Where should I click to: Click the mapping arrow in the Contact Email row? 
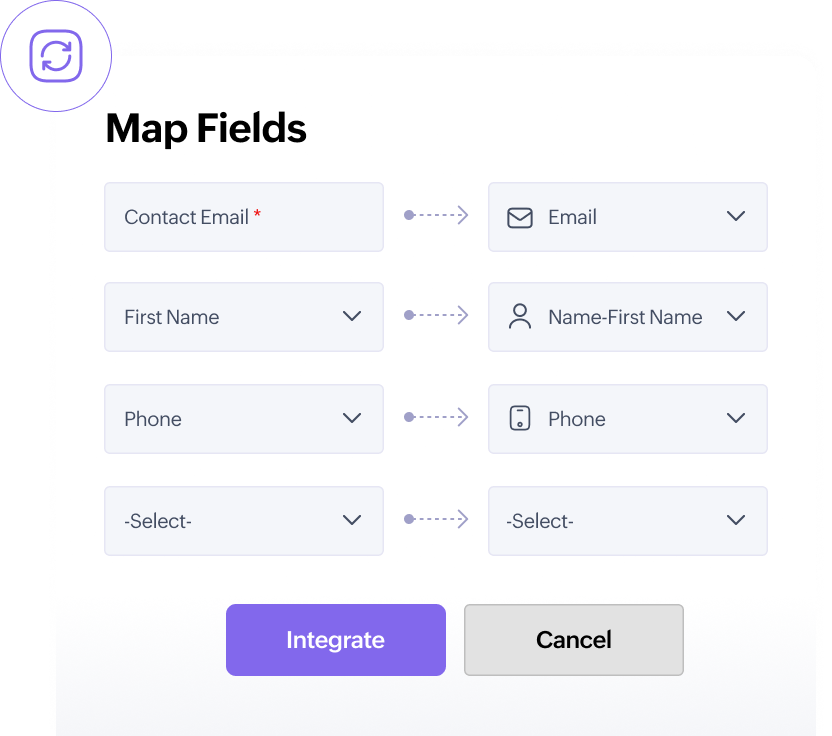[436, 215]
